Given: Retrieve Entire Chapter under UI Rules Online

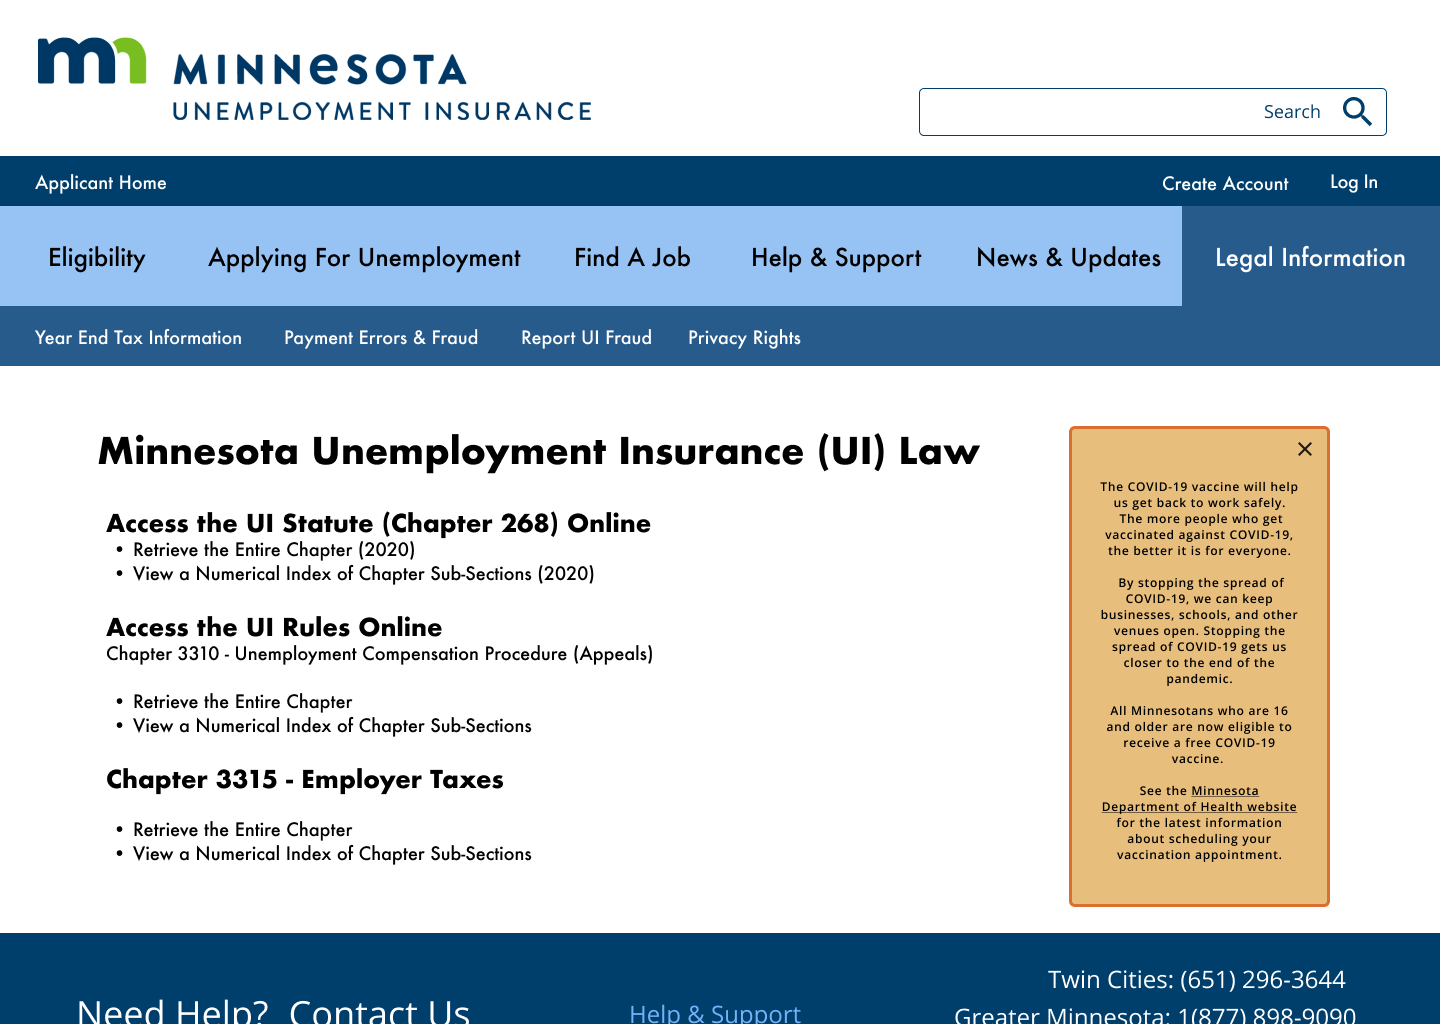Looking at the screenshot, I should click(243, 702).
